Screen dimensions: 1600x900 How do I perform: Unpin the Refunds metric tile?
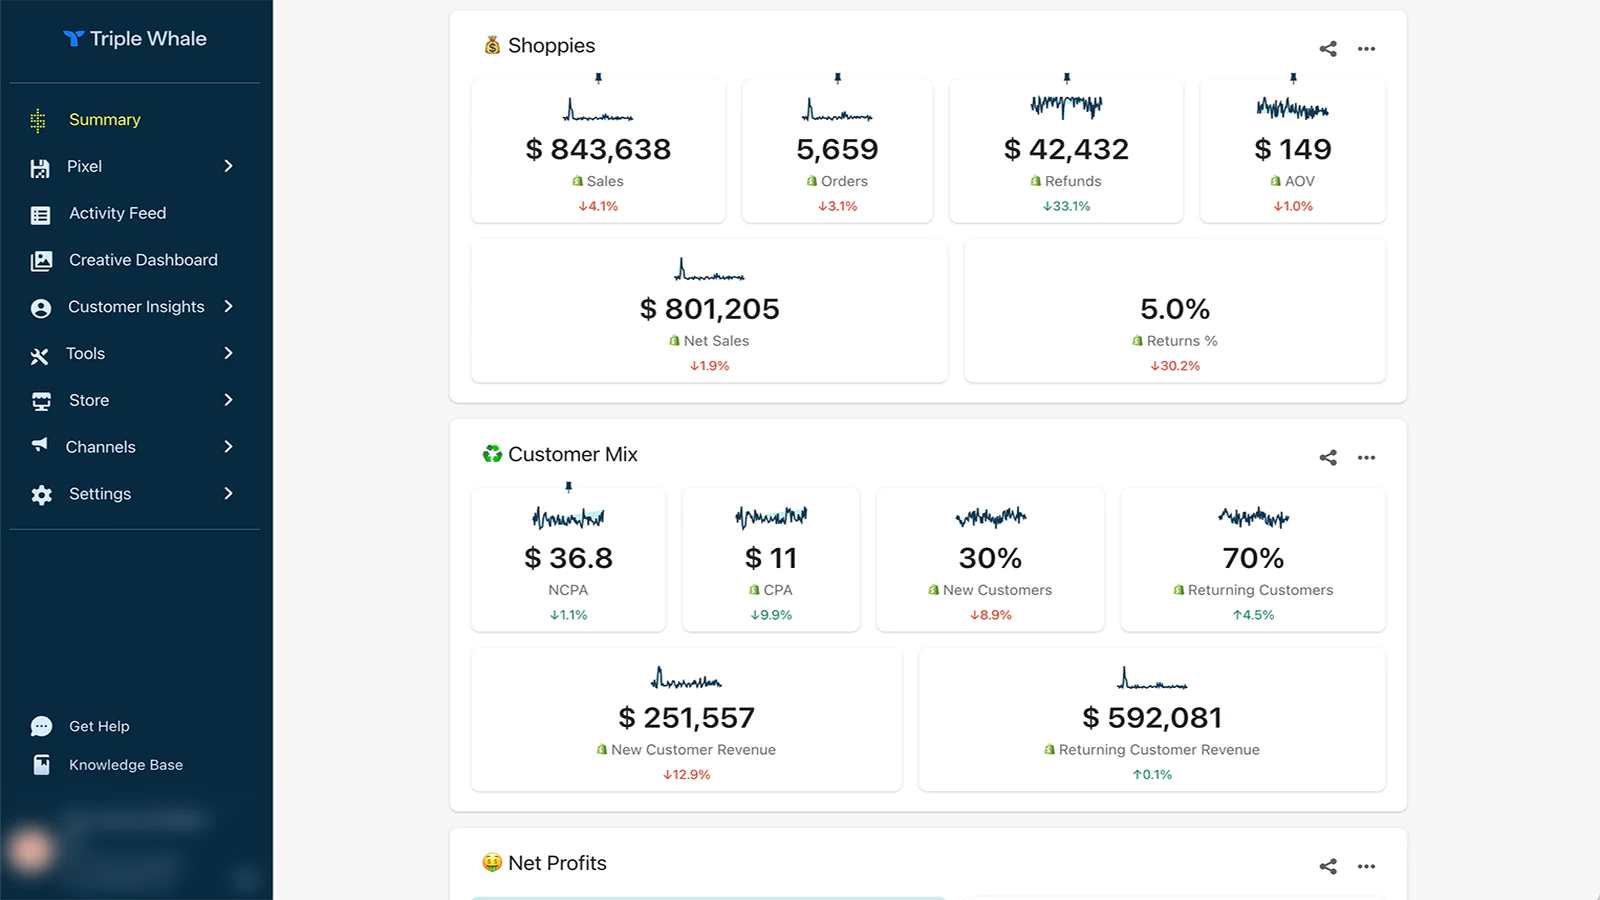pos(1066,78)
